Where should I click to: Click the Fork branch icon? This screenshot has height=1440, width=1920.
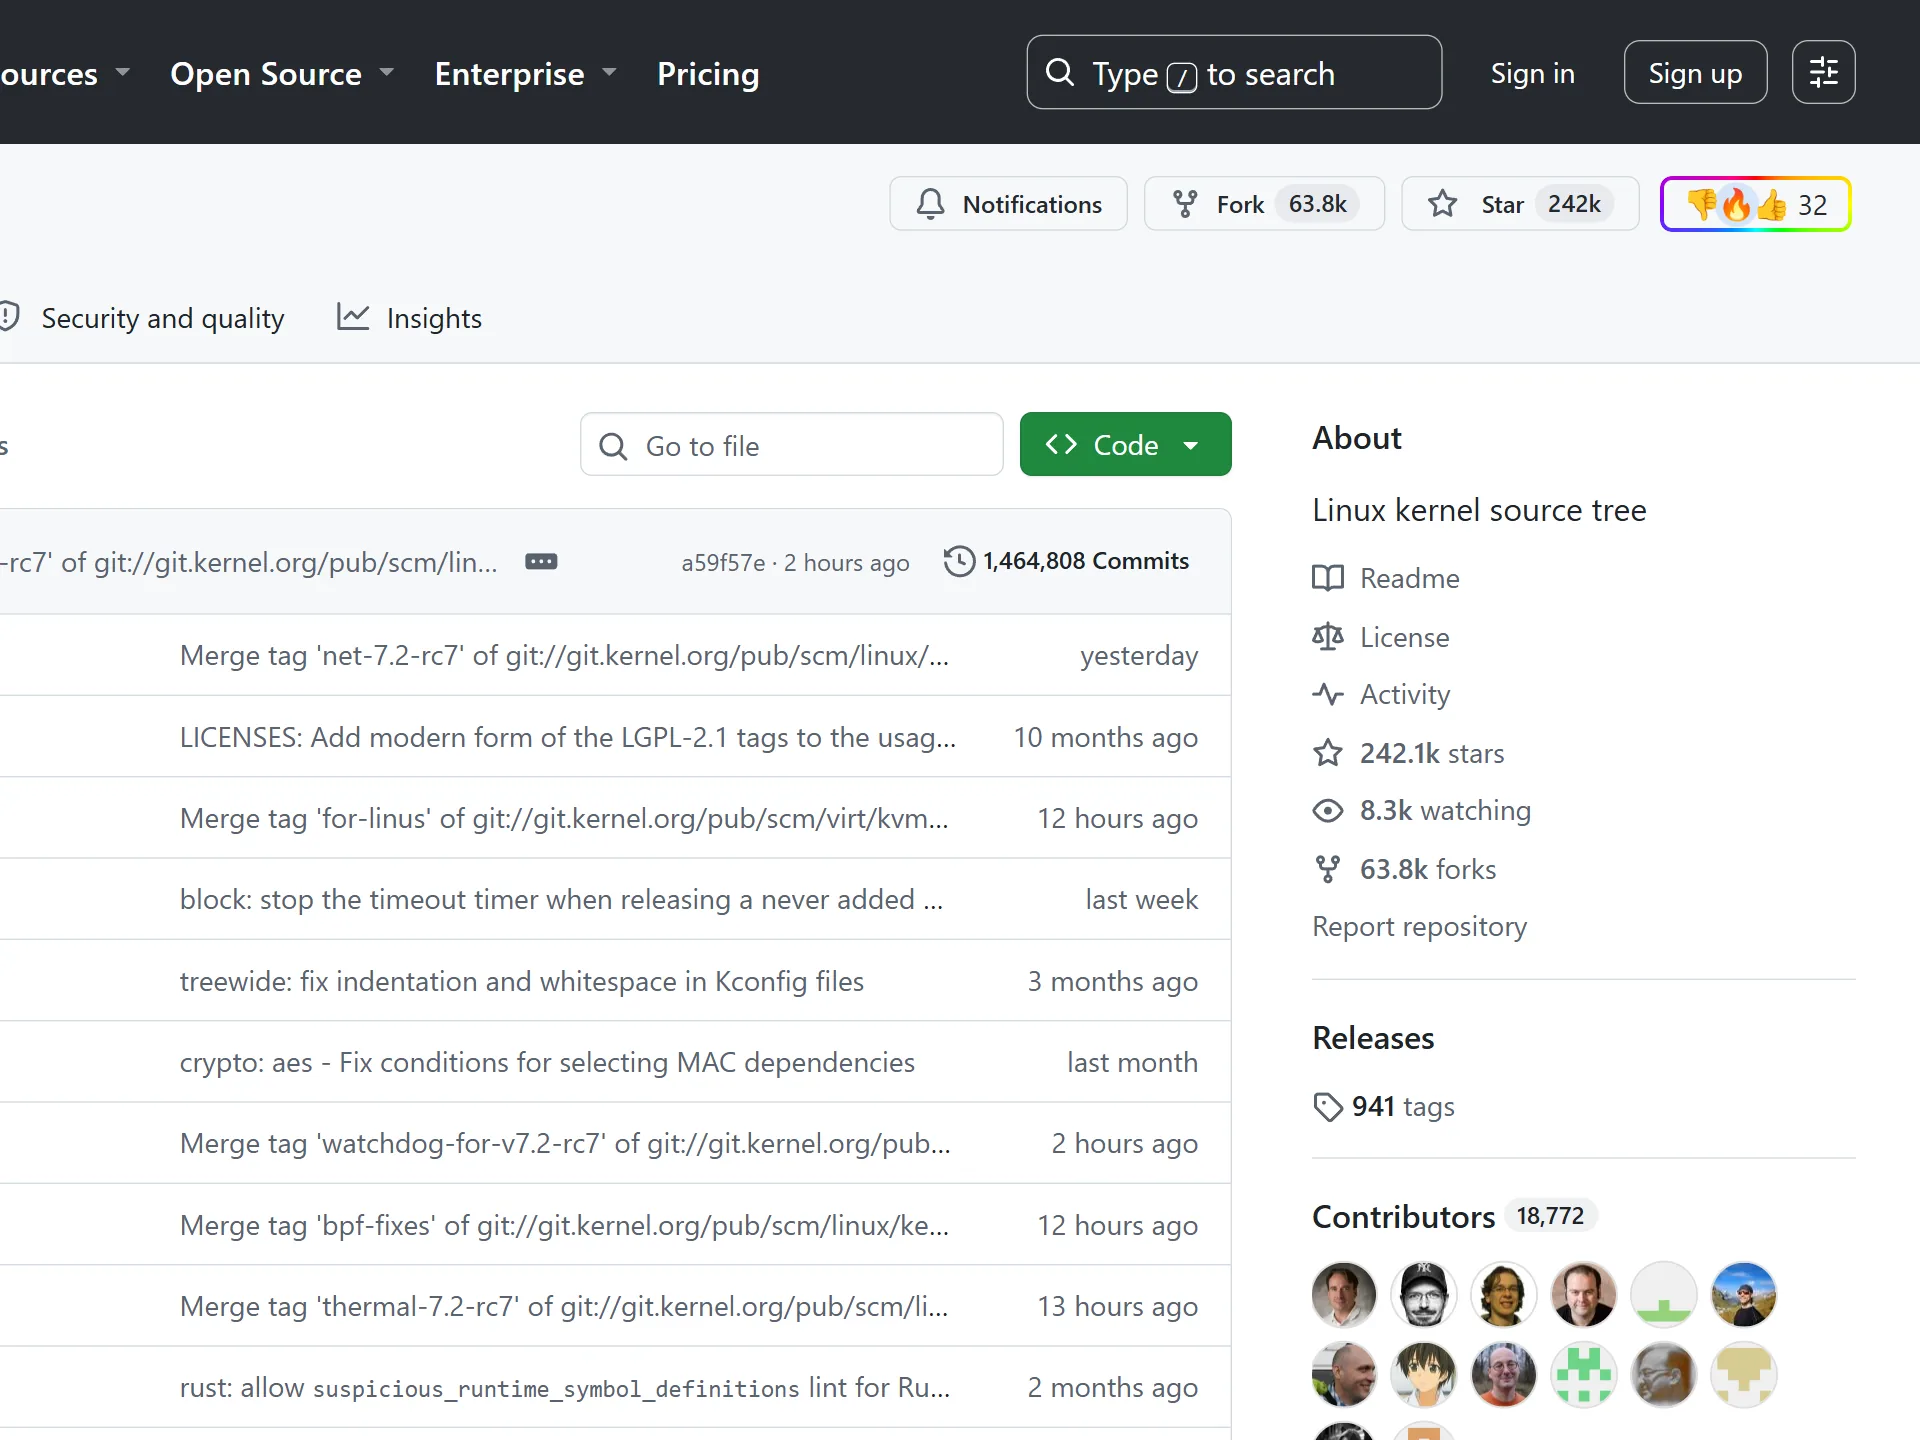click(x=1185, y=204)
